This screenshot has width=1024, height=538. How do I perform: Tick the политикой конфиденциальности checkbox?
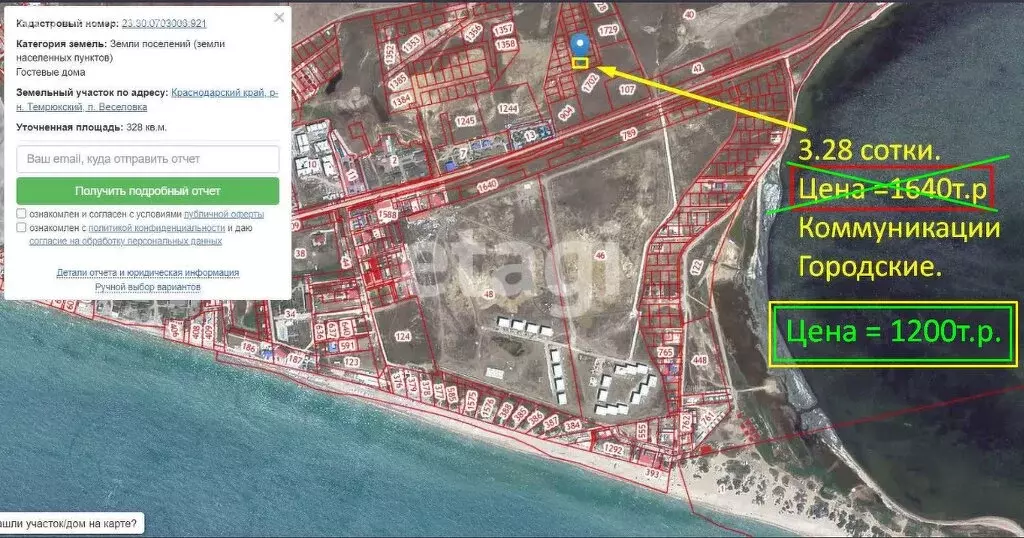tap(21, 228)
